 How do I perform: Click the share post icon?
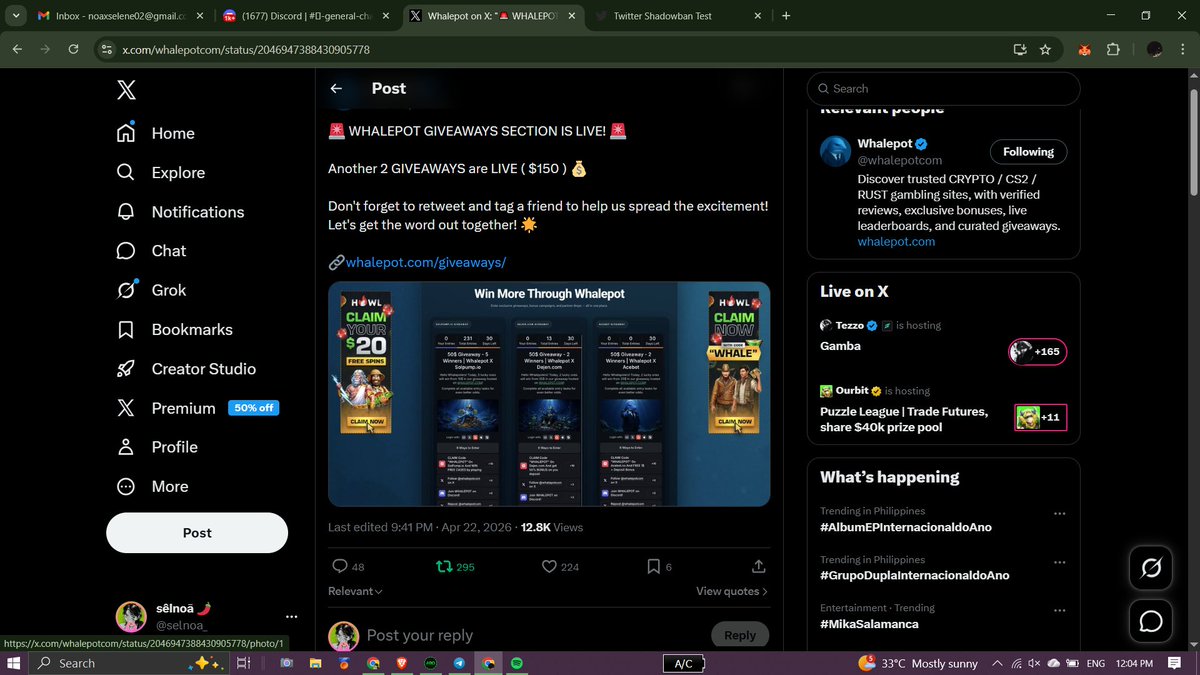pyautogui.click(x=759, y=566)
